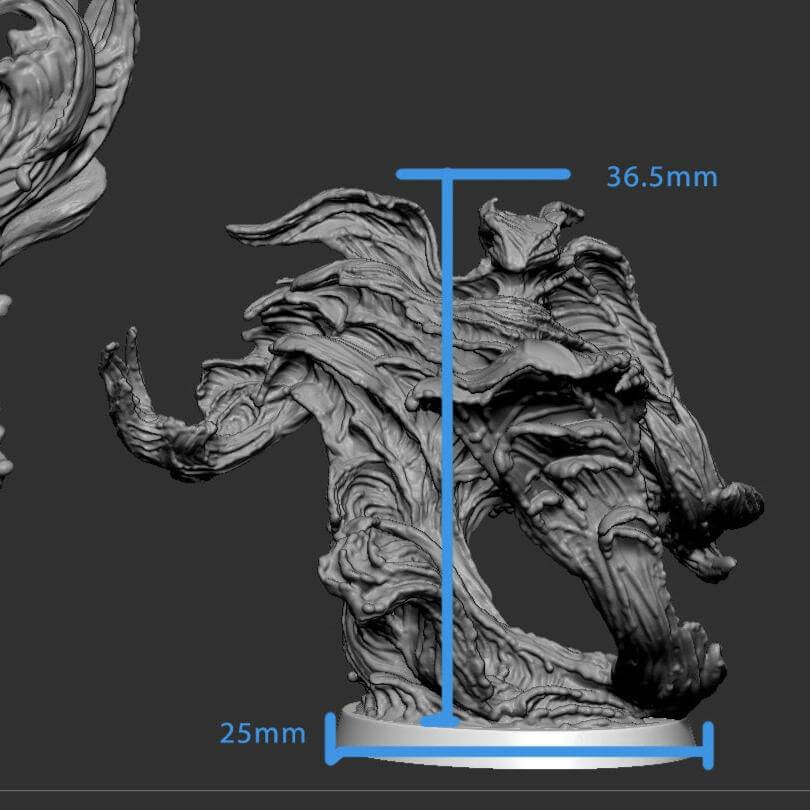Click the top cap of the height marker

[x=483, y=174]
